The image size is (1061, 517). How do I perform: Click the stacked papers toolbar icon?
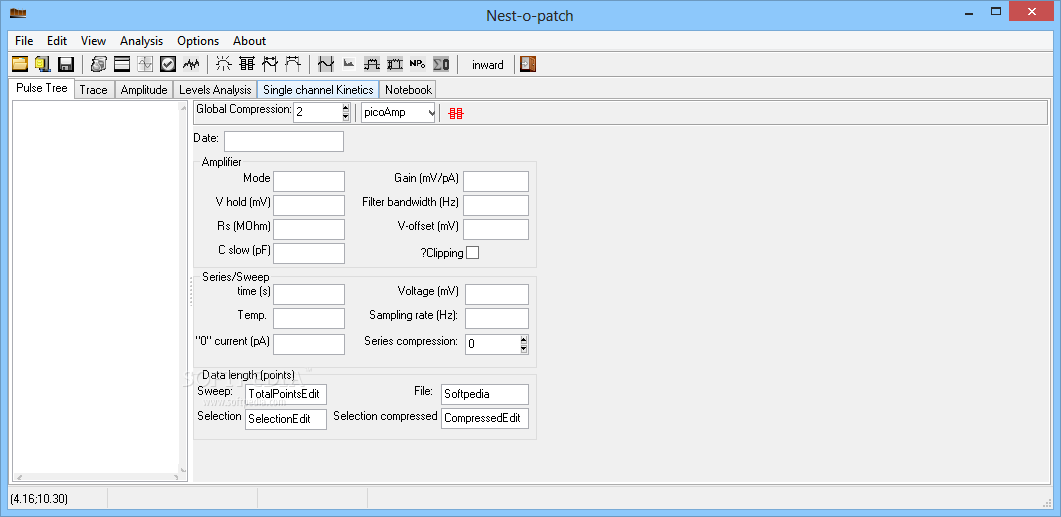99,64
